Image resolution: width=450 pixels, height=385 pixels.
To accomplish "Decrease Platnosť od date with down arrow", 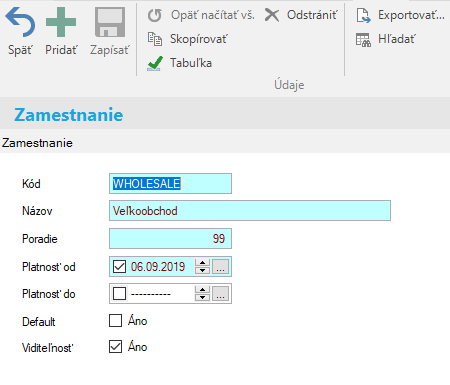I will (202, 270).
